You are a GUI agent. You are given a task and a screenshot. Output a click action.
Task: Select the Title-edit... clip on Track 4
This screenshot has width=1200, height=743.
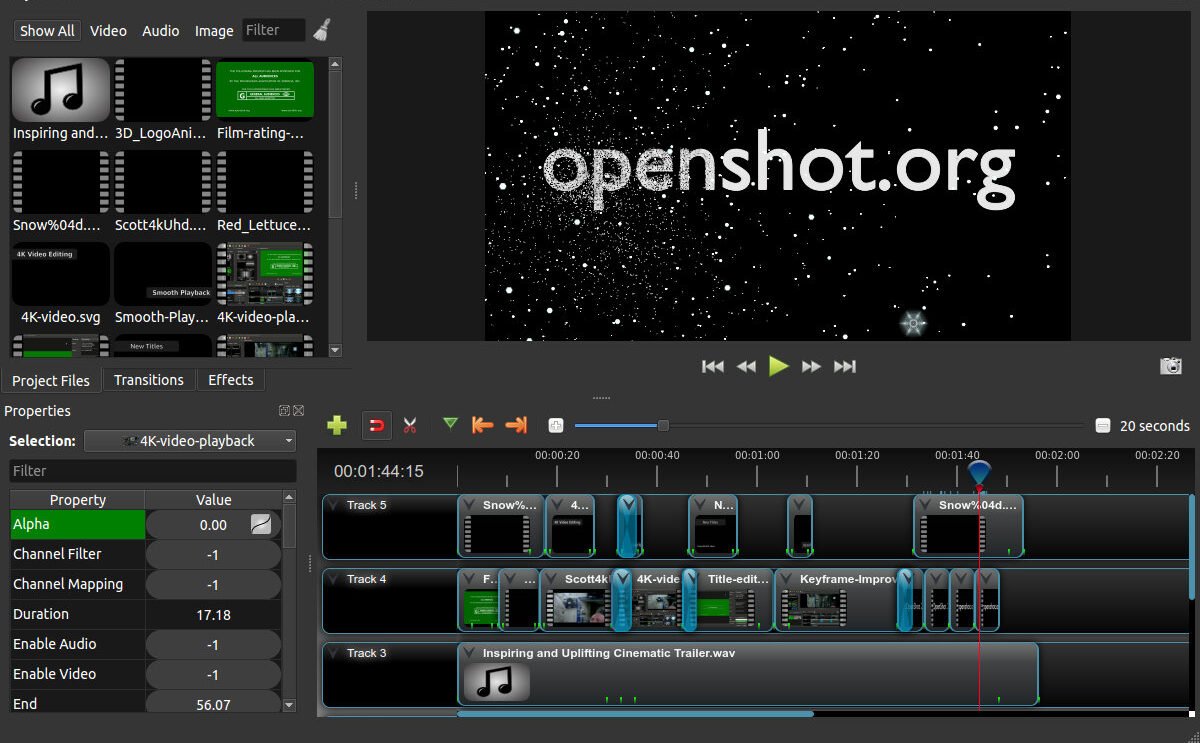tap(732, 600)
